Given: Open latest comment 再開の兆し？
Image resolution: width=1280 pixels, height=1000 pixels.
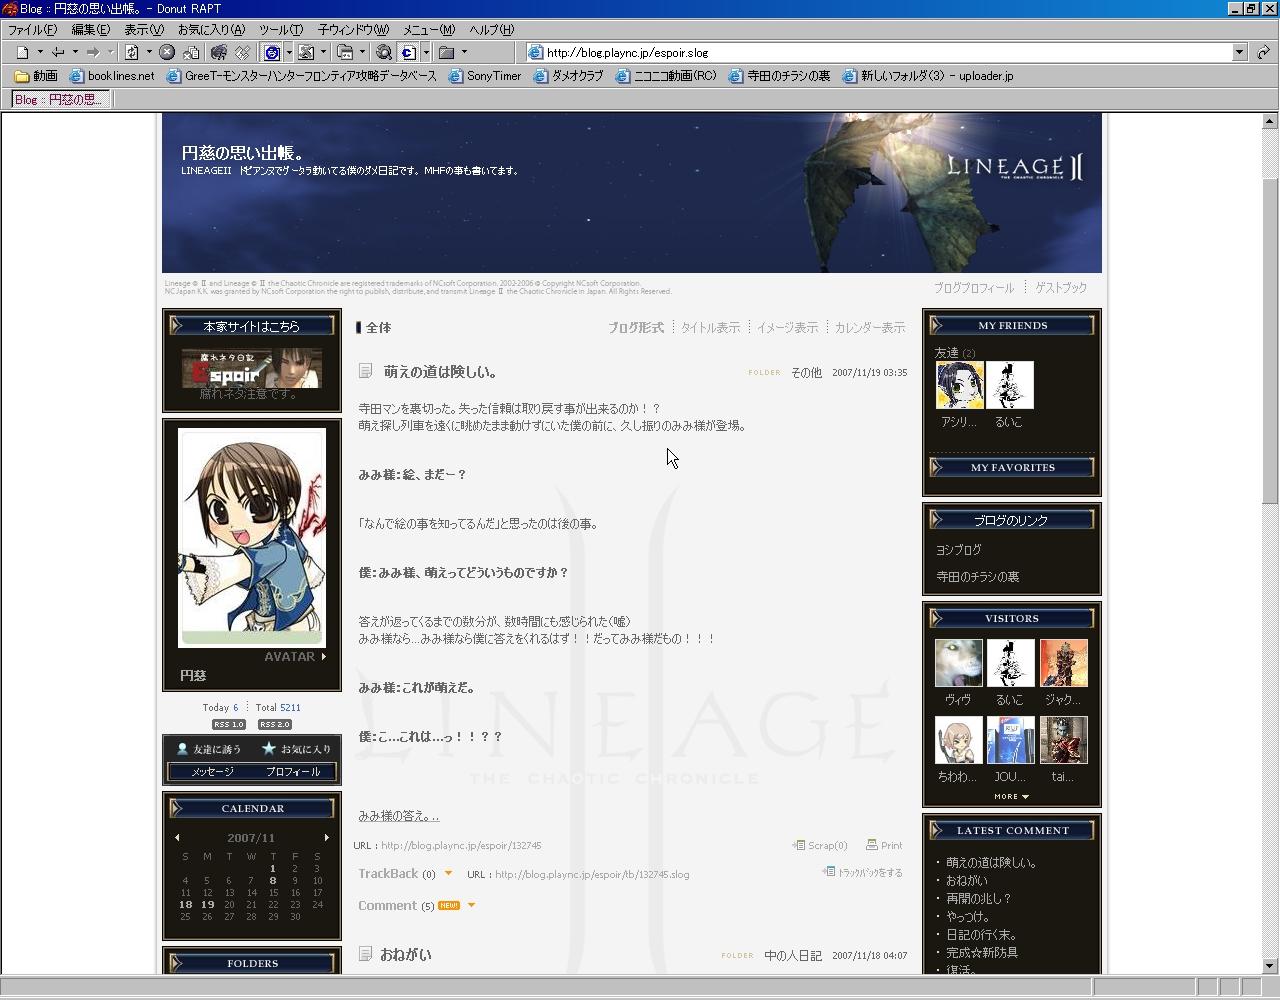Looking at the screenshot, I should coord(979,899).
